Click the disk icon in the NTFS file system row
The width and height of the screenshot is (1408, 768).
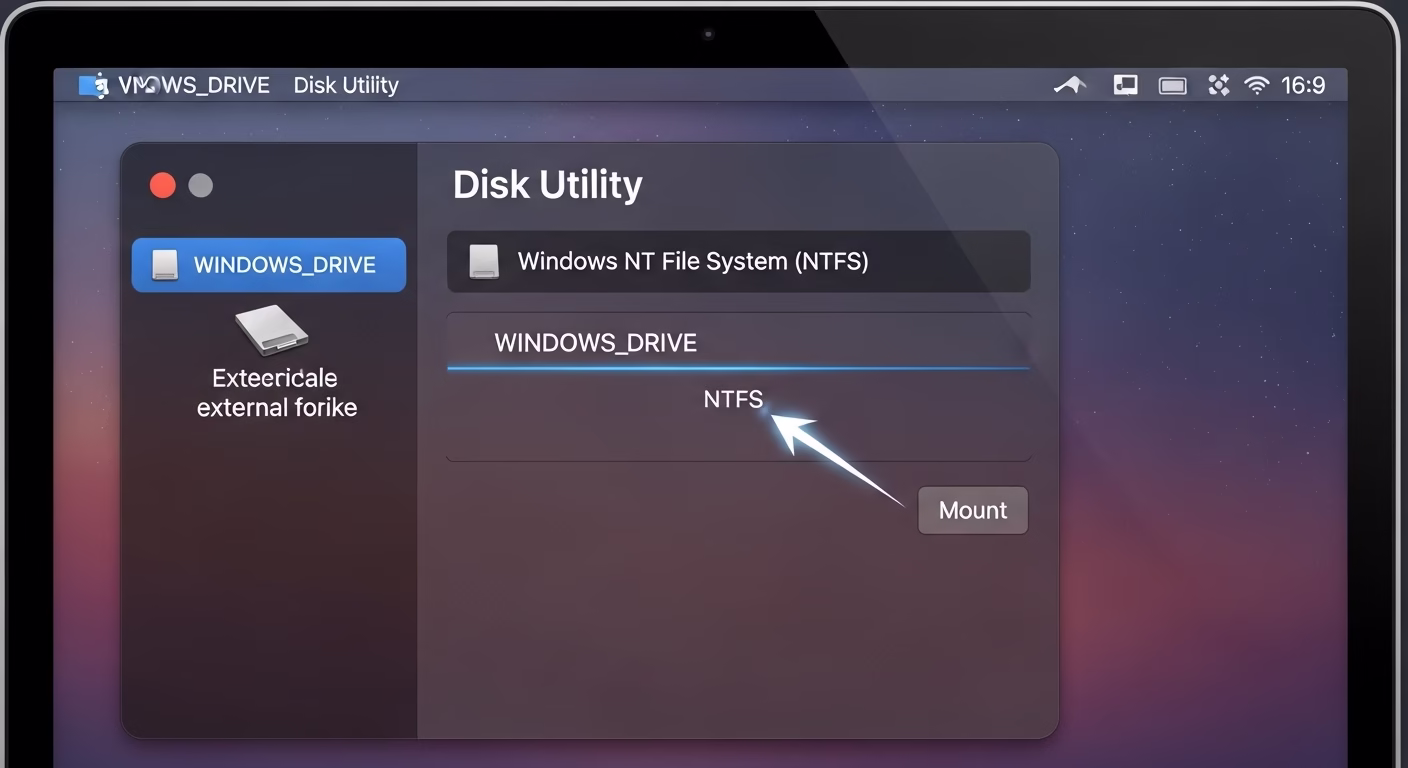click(x=484, y=262)
